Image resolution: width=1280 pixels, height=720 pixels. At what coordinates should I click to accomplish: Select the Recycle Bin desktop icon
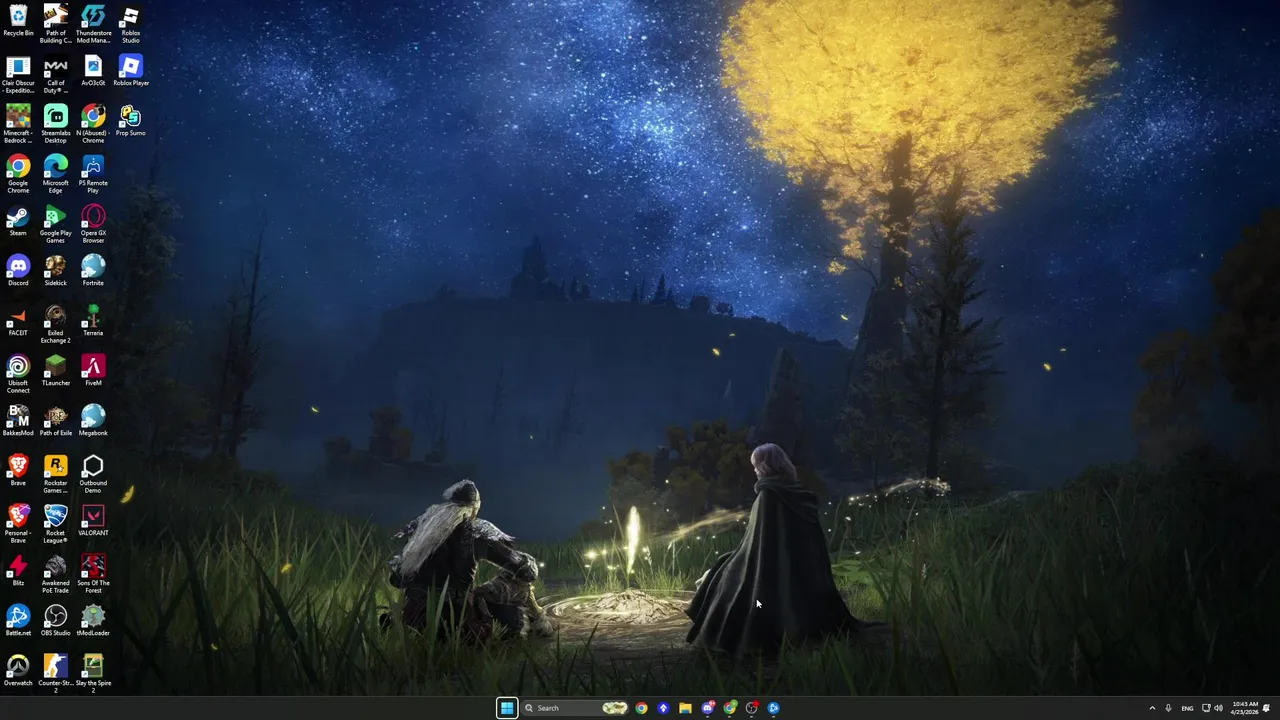[x=18, y=22]
